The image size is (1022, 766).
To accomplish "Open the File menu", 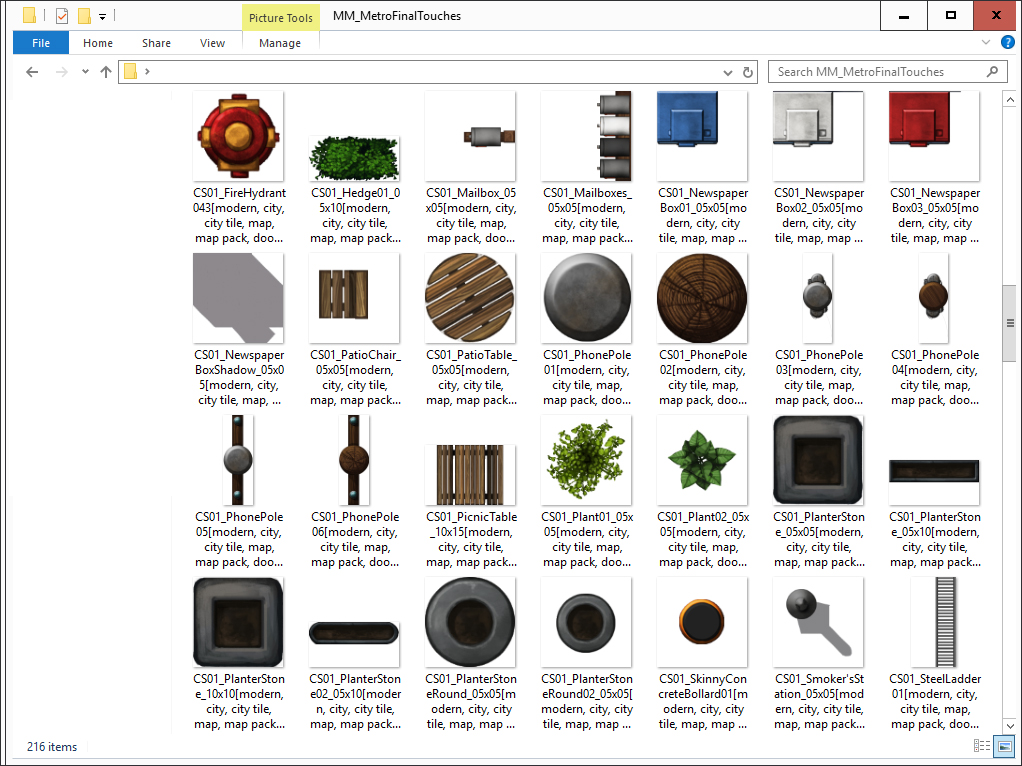I will (x=41, y=43).
